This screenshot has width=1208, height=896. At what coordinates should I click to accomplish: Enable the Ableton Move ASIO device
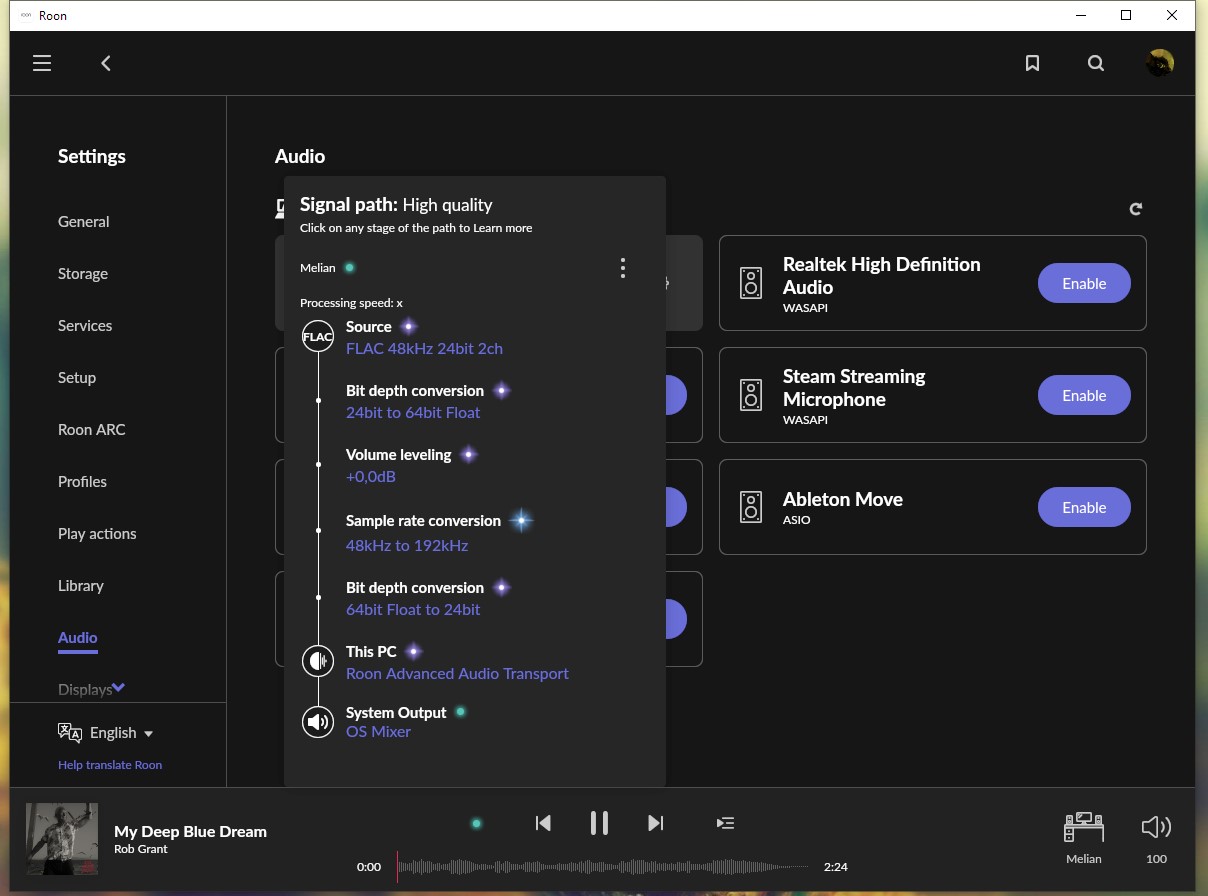tap(1084, 508)
